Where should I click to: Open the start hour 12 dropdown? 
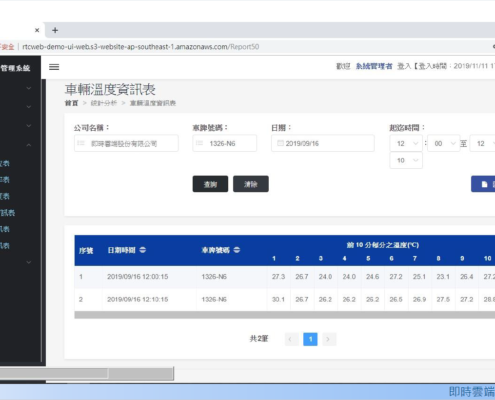coord(406,143)
